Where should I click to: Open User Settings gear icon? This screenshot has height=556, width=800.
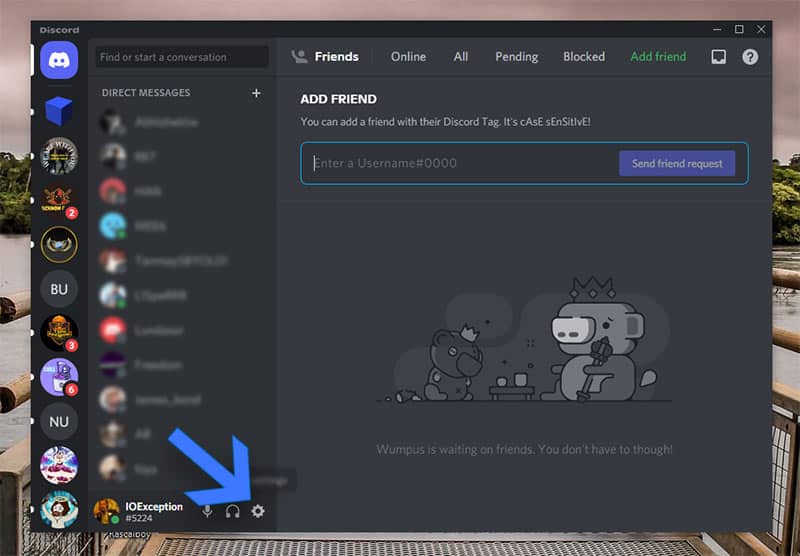(x=258, y=511)
